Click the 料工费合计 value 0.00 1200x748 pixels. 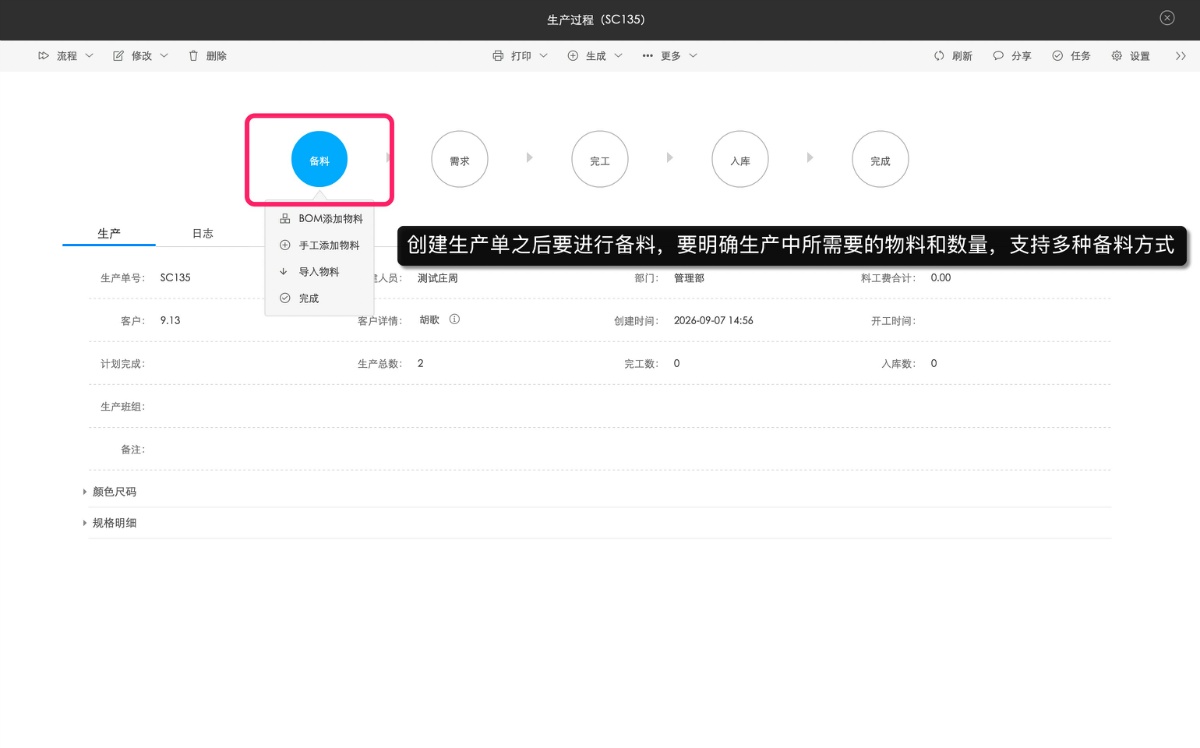pyautogui.click(x=941, y=278)
